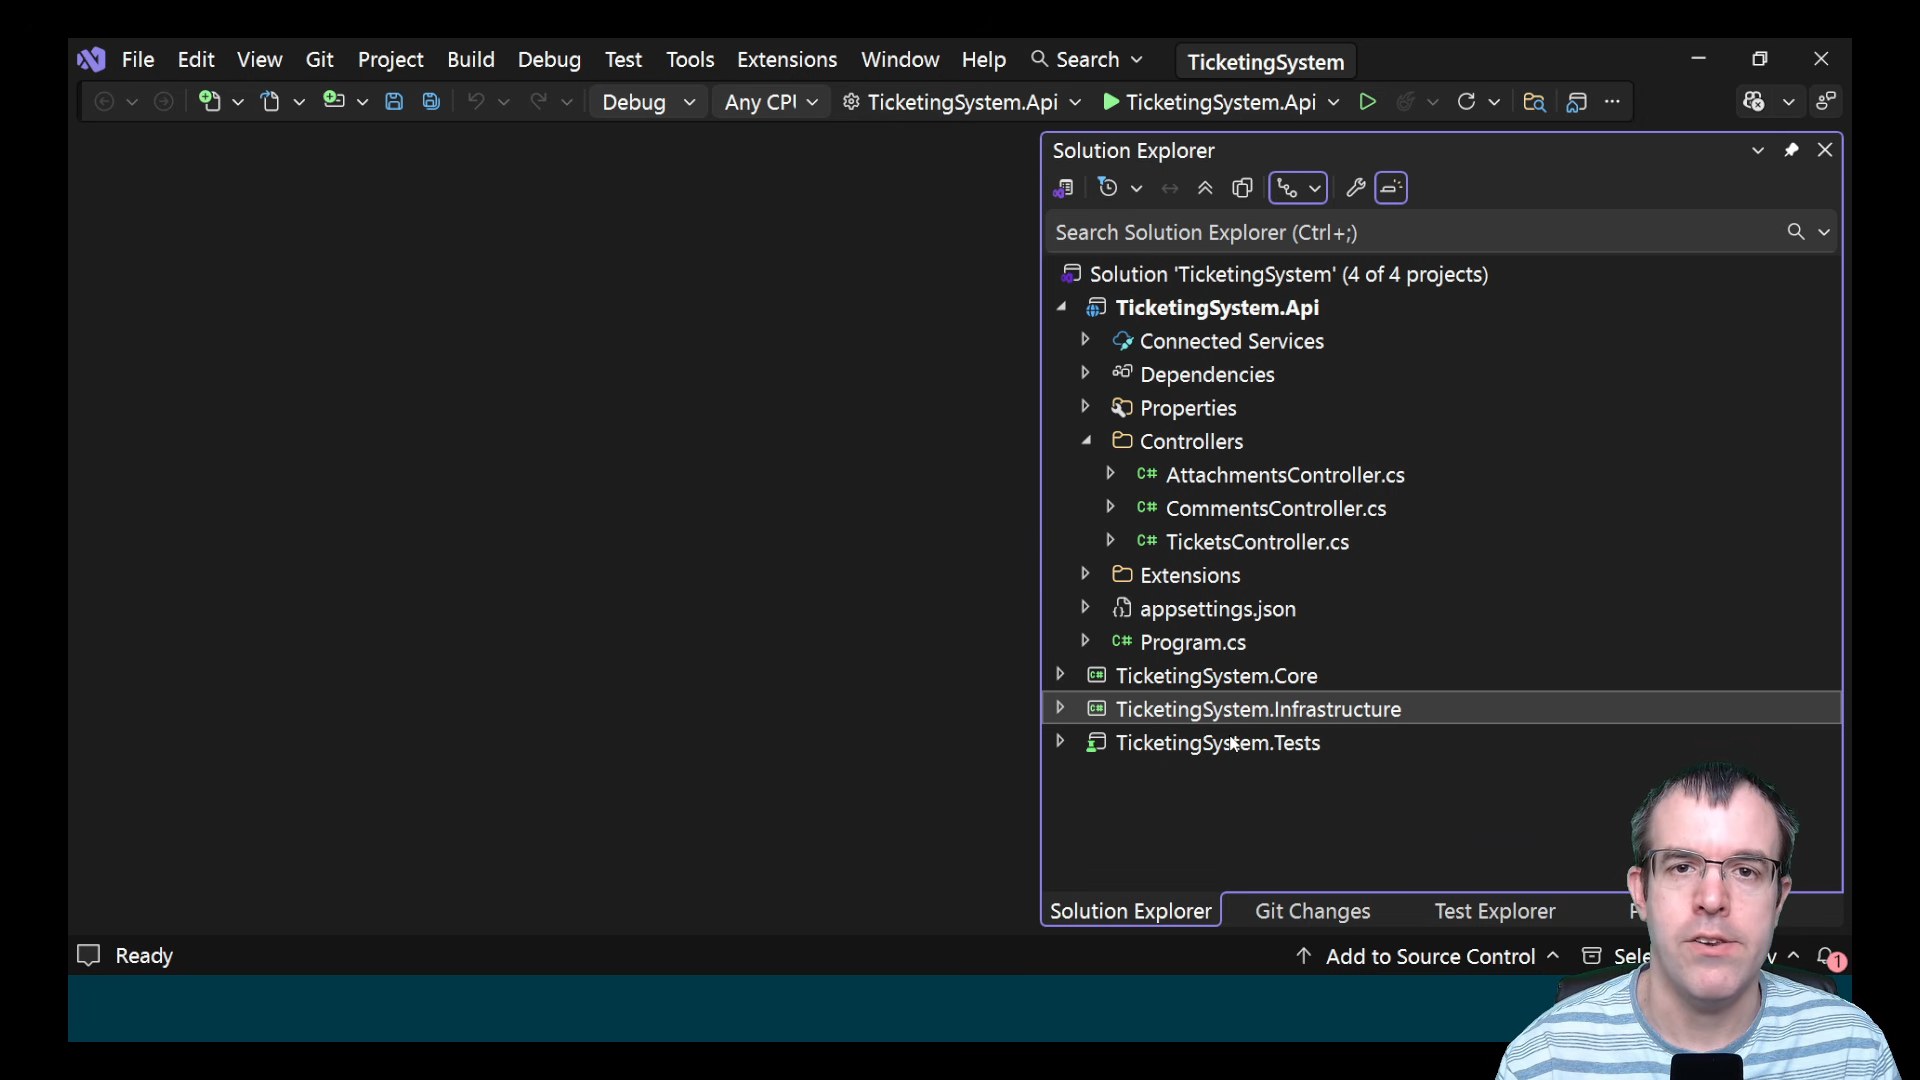The height and width of the screenshot is (1080, 1920).
Task: Select the appsettings.json file
Action: tap(1217, 609)
